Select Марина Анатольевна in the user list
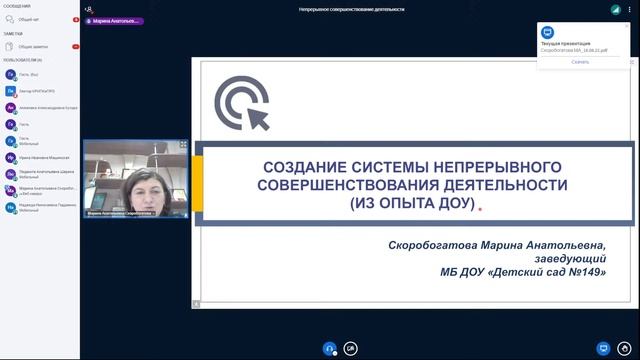Viewport: 640px width, 360px height. point(40,191)
